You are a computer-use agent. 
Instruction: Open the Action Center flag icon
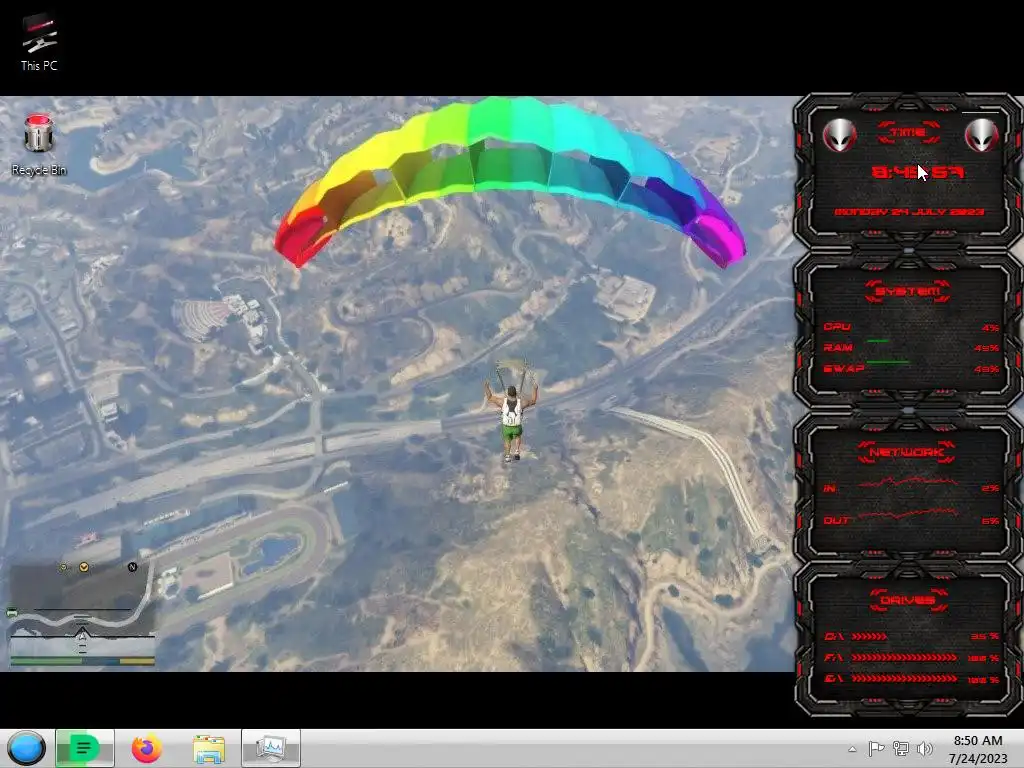pos(876,748)
